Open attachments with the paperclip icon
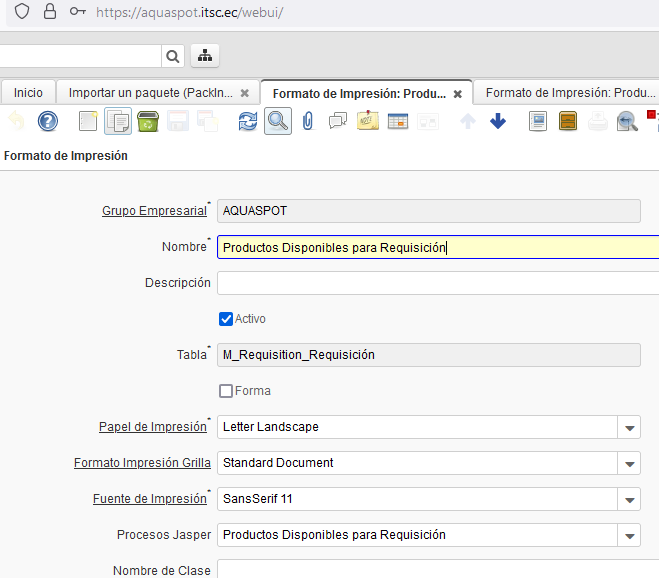Image resolution: width=659 pixels, height=578 pixels. click(307, 122)
